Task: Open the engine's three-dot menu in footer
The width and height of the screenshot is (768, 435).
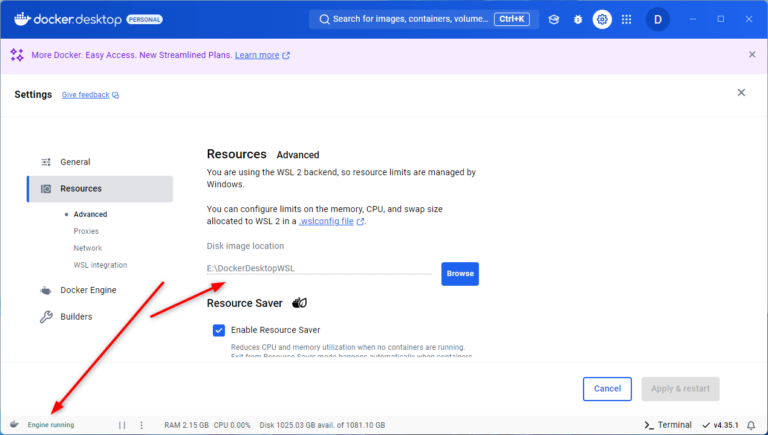Action: [141, 425]
